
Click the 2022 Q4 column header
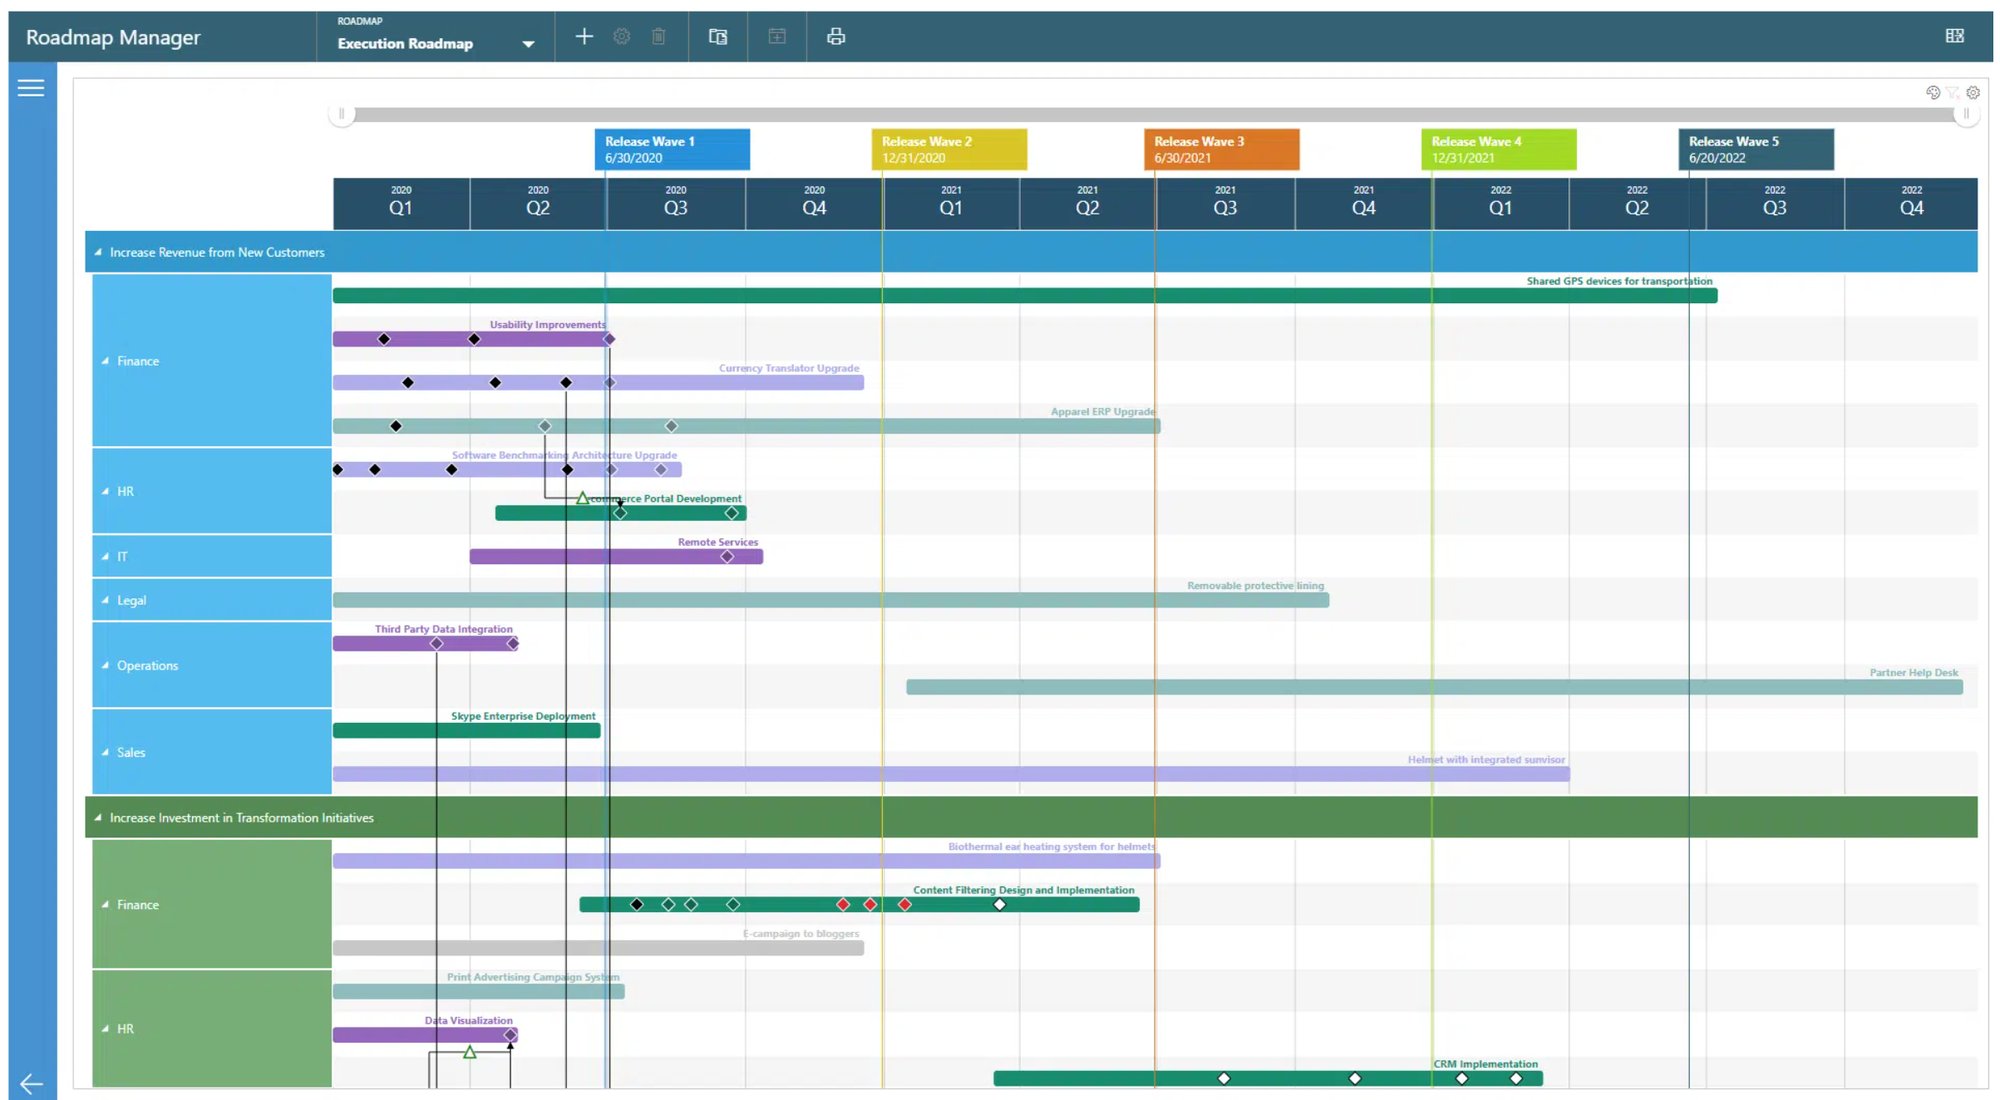coord(1911,204)
